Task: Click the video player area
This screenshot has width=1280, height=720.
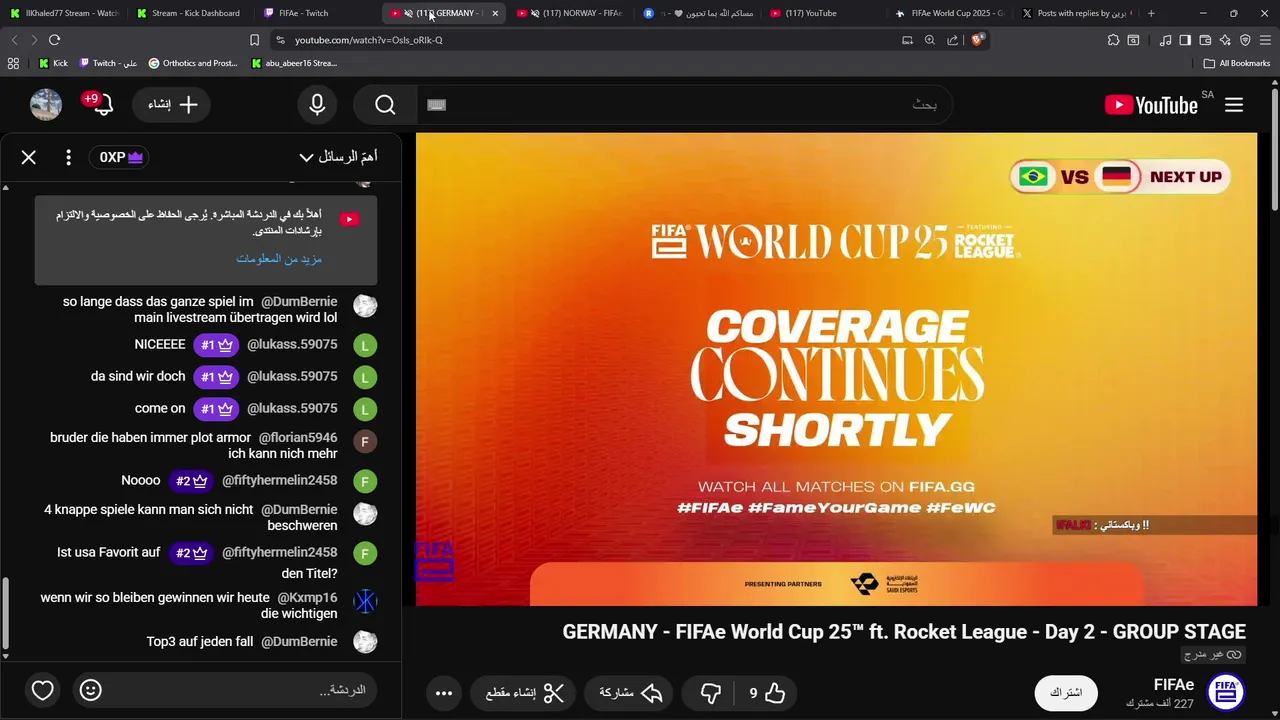Action: 836,369
